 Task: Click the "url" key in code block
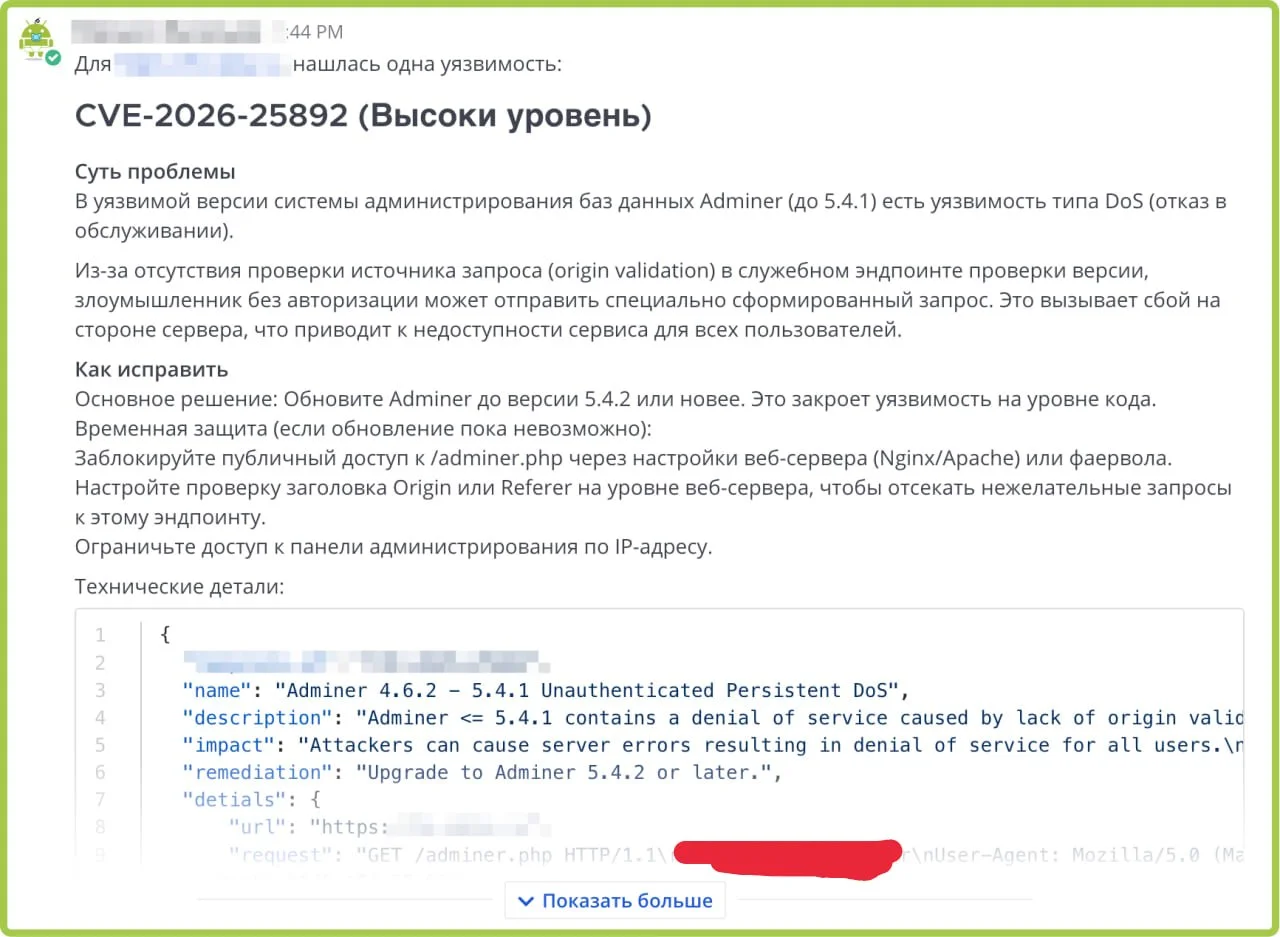click(x=256, y=827)
